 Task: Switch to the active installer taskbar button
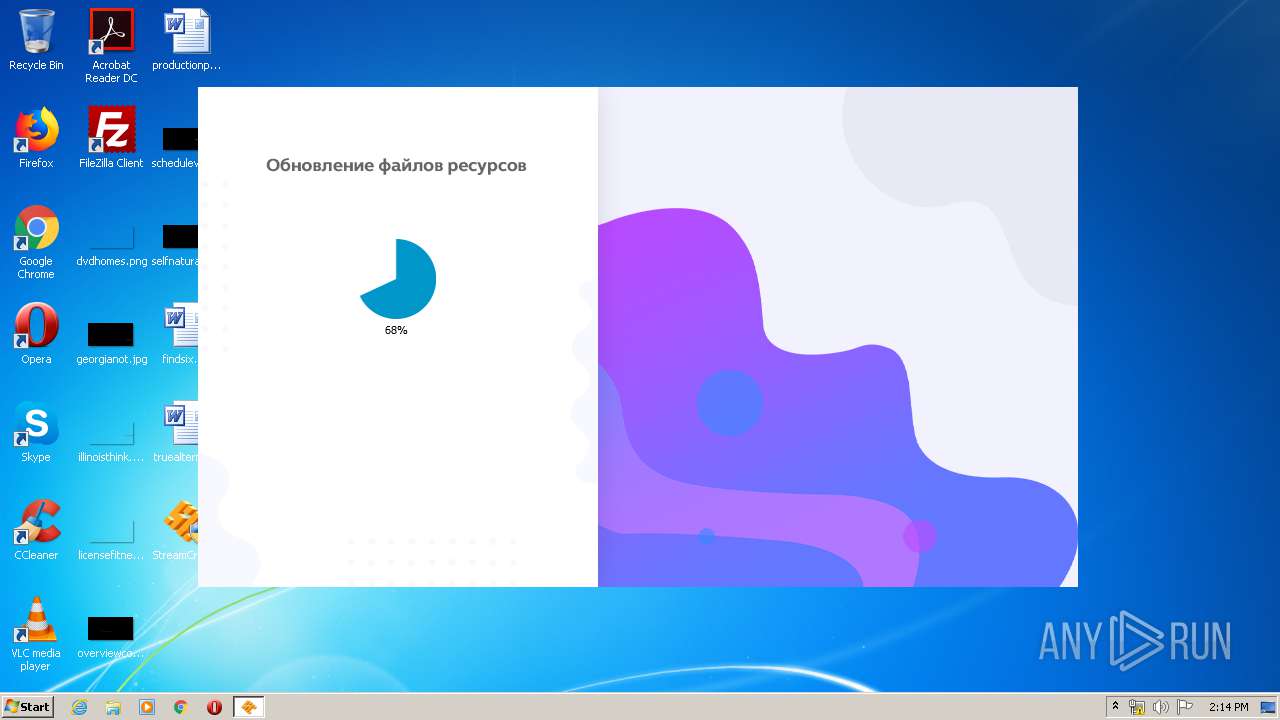(x=249, y=707)
